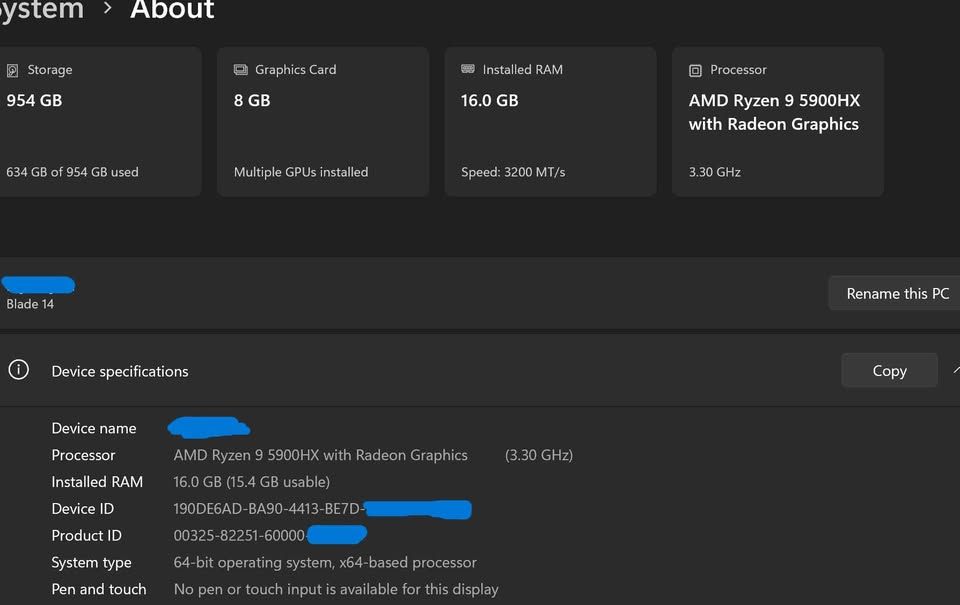Click the Speed: 3200 MT/s text
The height and width of the screenshot is (605, 960).
(x=513, y=172)
